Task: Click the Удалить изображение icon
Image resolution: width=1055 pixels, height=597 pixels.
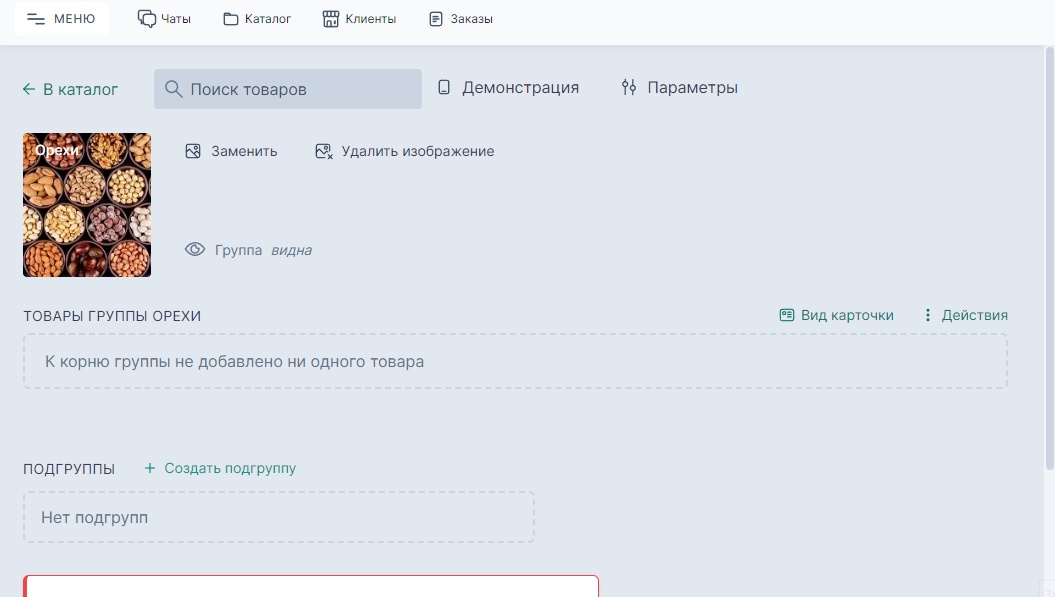Action: [x=323, y=151]
